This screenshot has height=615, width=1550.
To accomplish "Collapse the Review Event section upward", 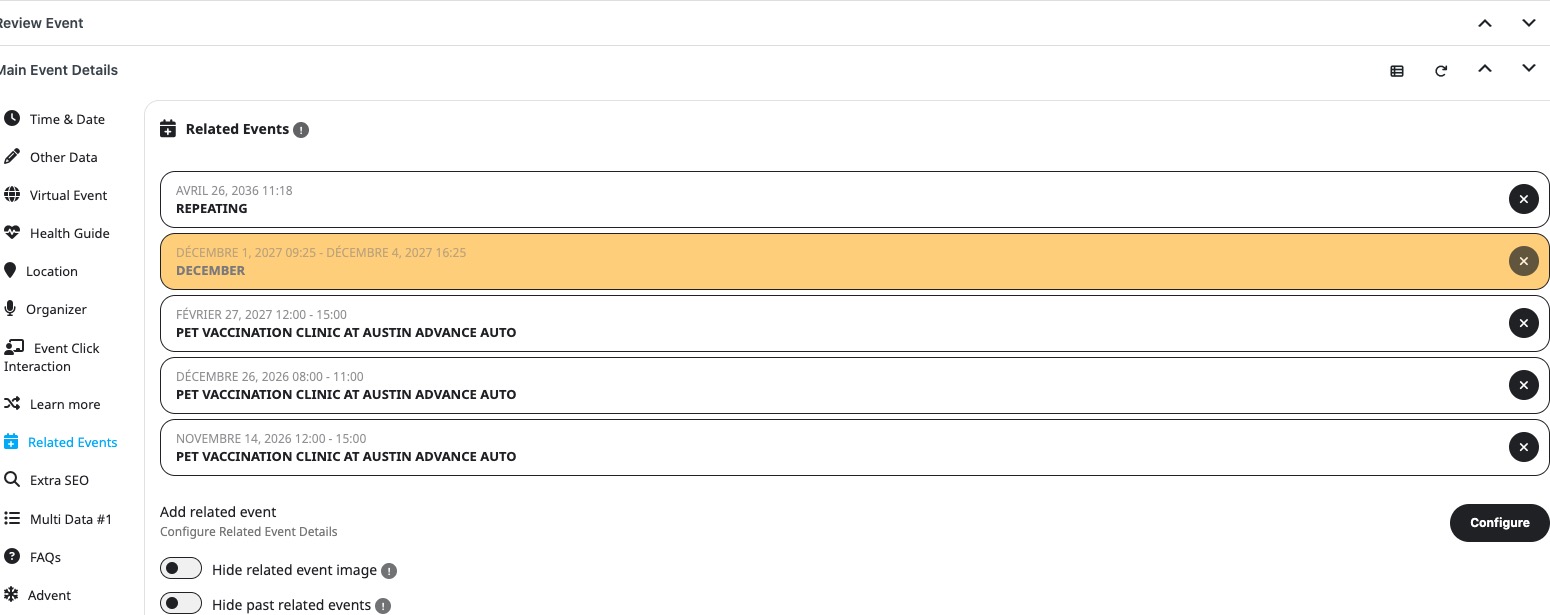I will pyautogui.click(x=1485, y=23).
